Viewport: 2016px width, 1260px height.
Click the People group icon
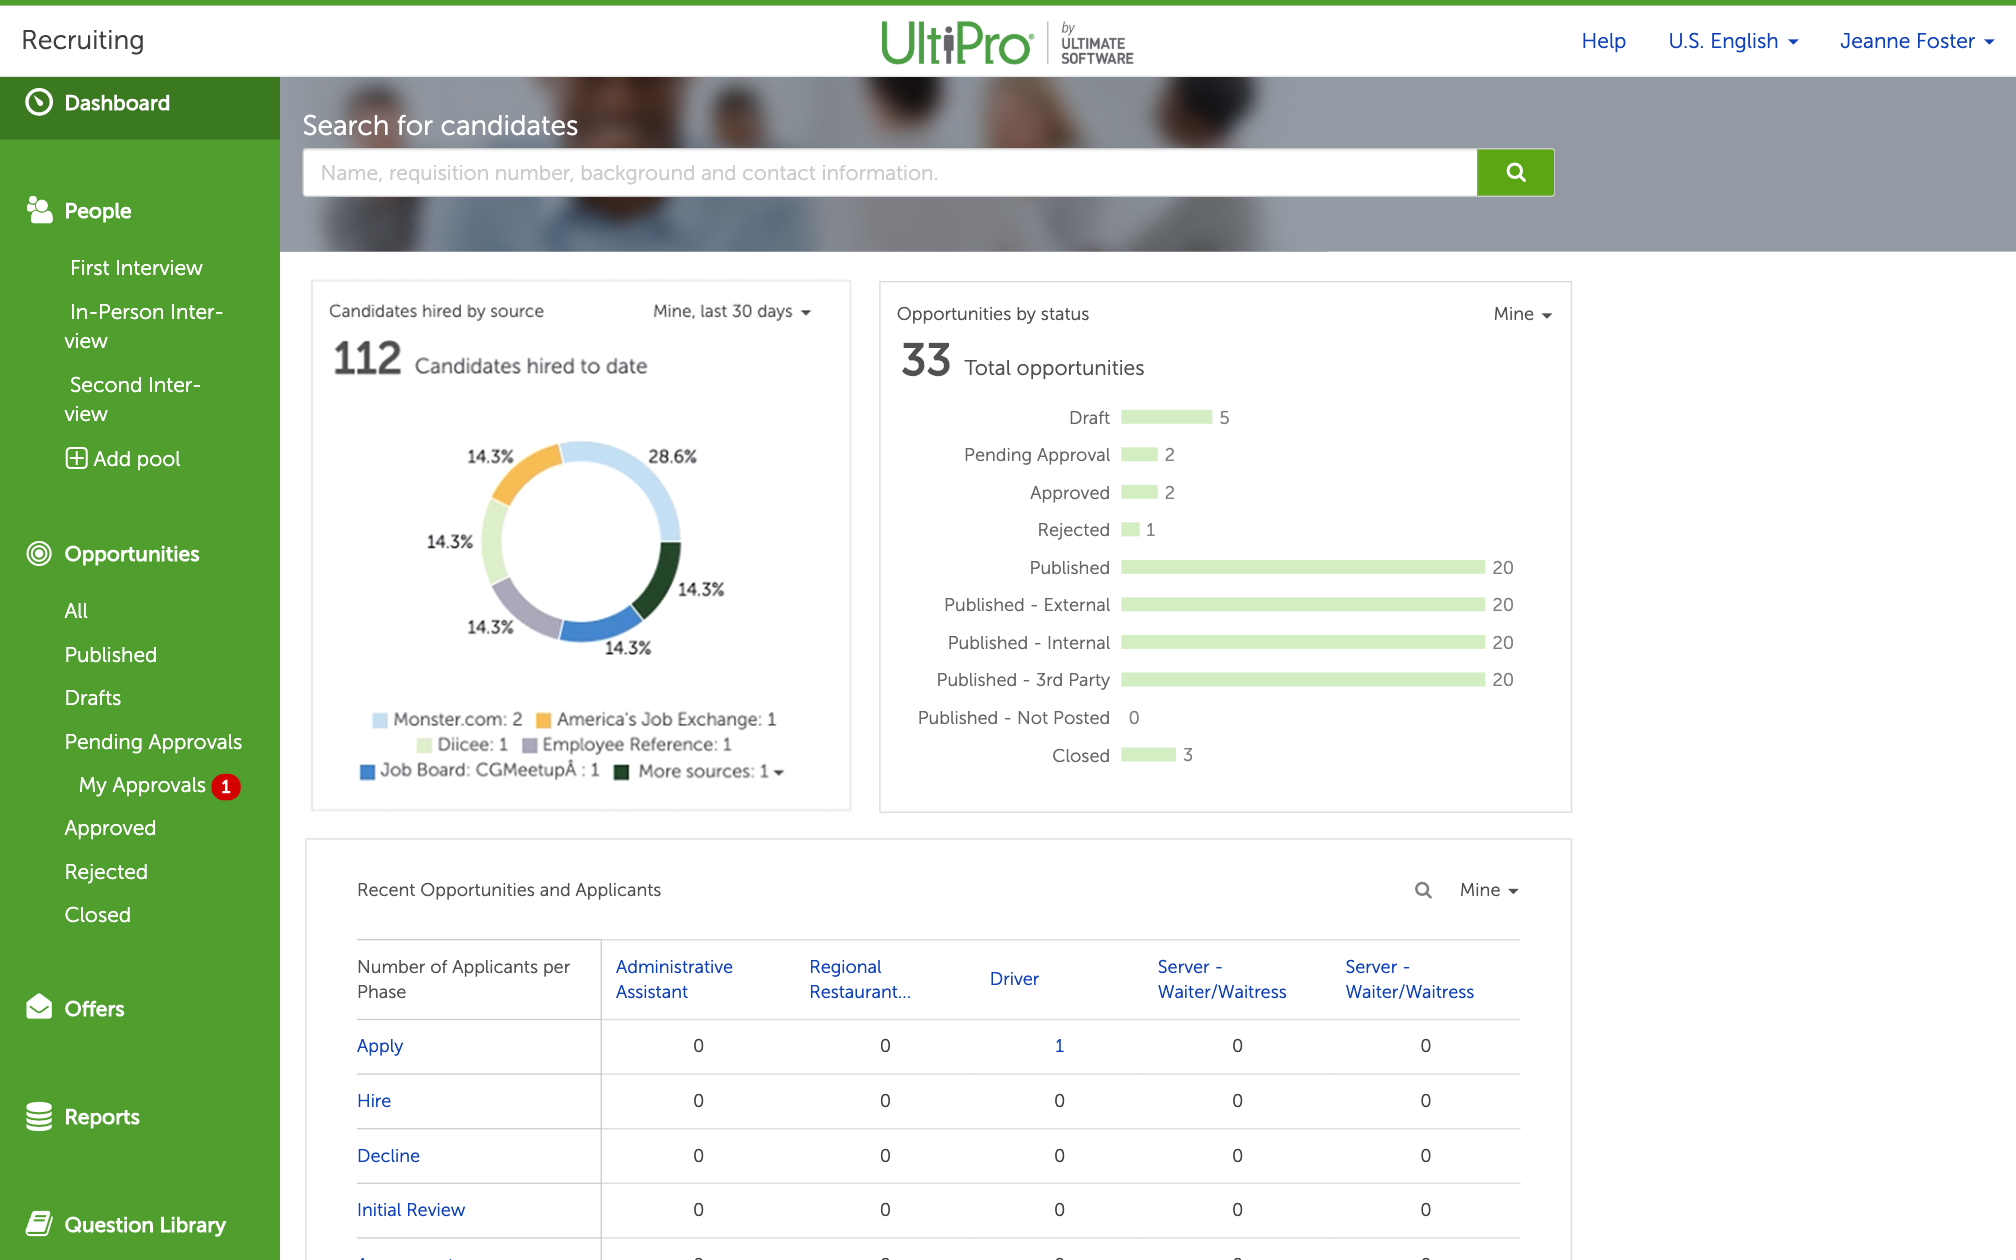pyautogui.click(x=39, y=210)
